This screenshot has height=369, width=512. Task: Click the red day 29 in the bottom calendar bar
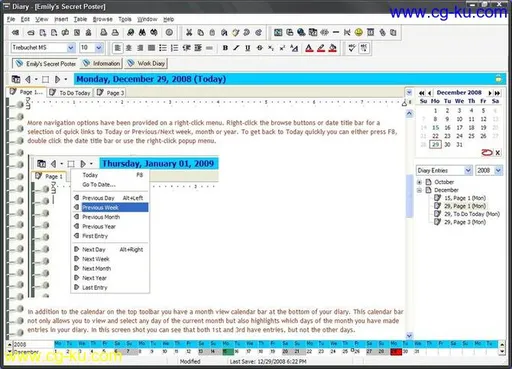pyautogui.click(x=396, y=352)
